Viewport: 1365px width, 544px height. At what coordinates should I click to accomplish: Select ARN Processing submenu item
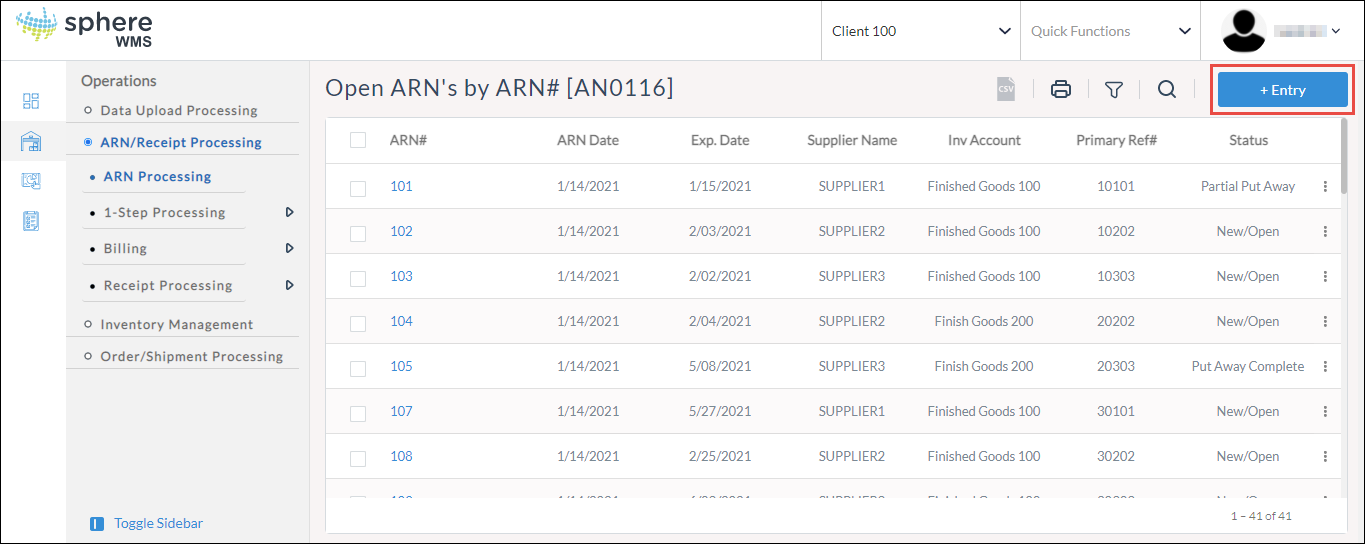click(157, 176)
